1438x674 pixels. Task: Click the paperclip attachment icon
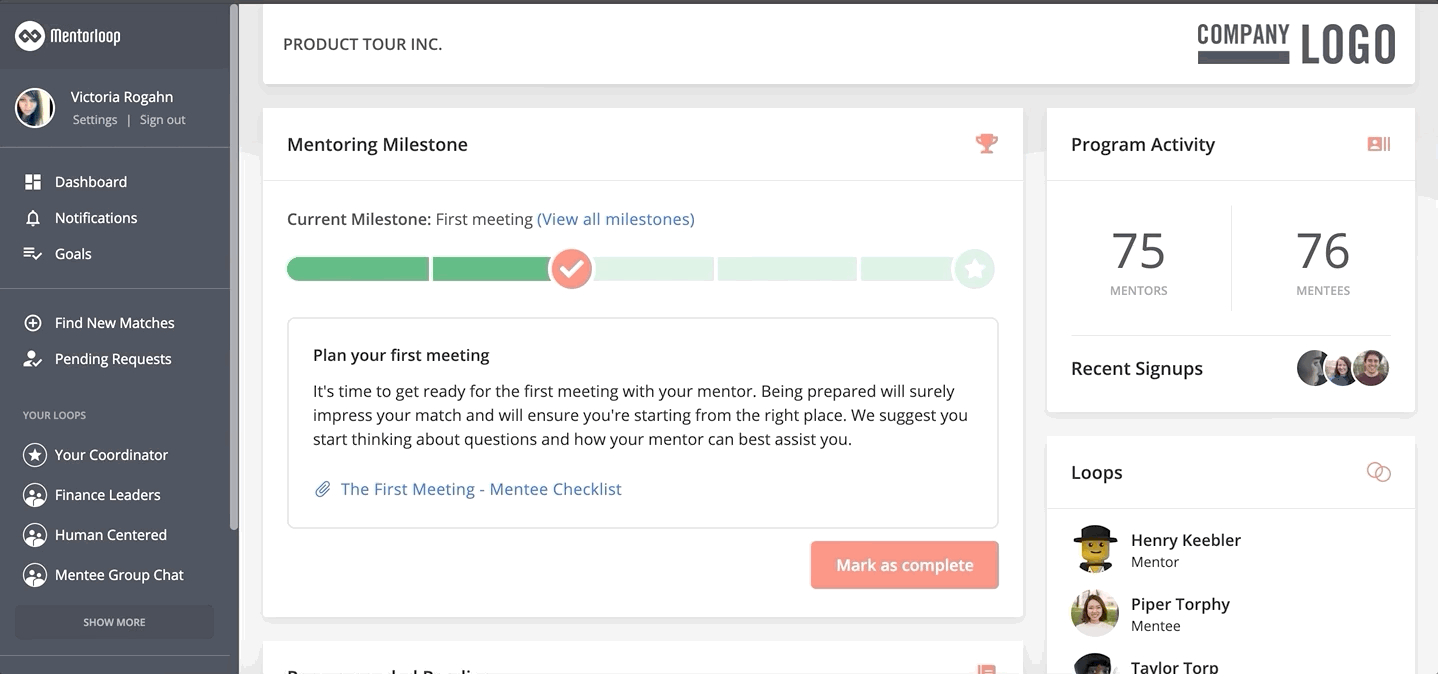(323, 489)
